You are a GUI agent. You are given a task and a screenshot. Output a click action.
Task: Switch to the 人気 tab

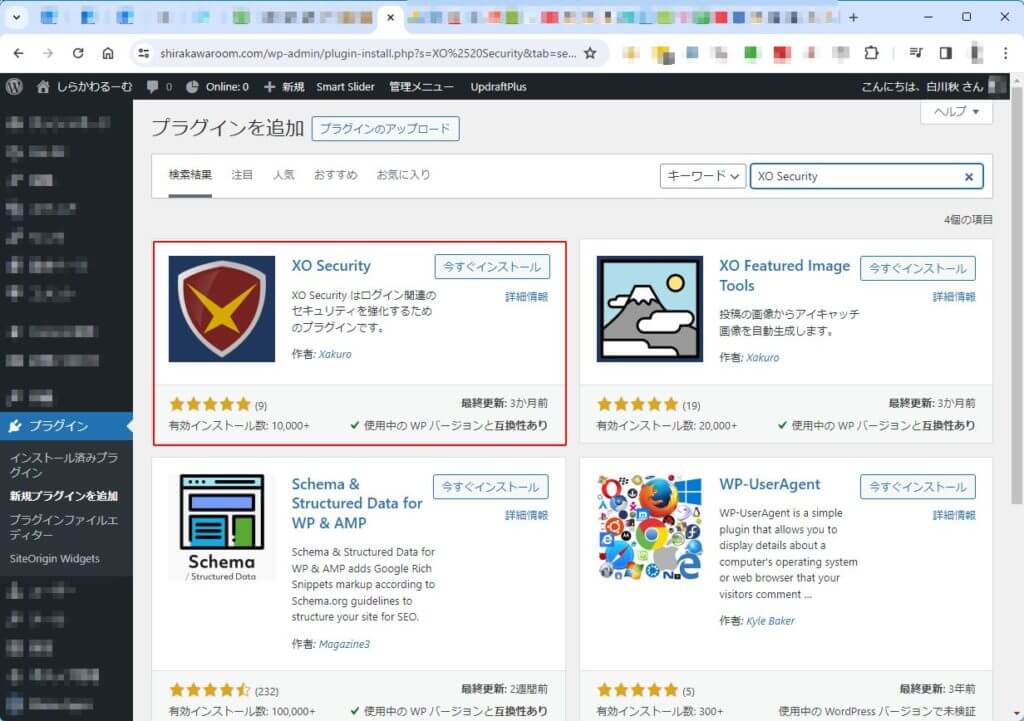coord(284,175)
